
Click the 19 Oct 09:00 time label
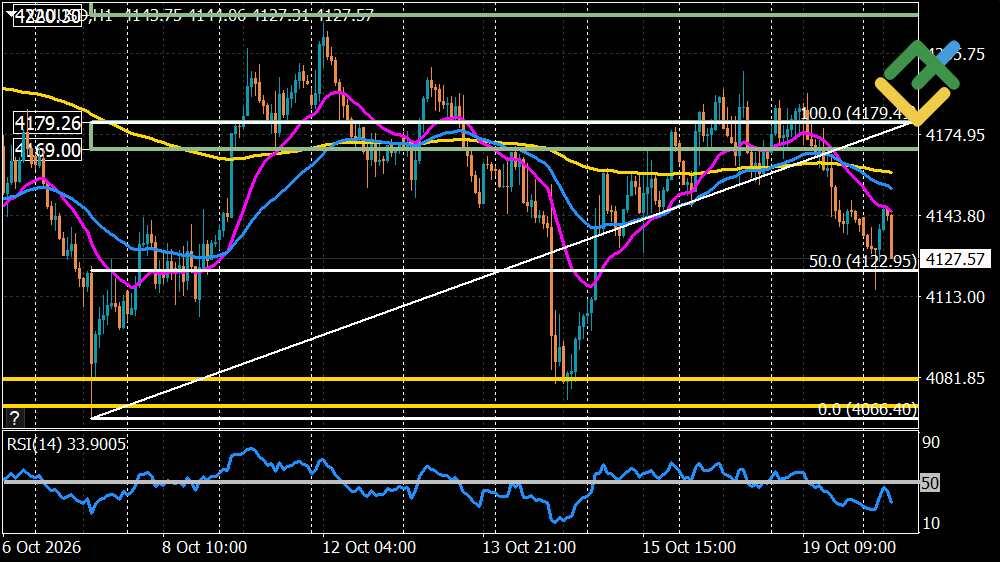click(x=849, y=547)
